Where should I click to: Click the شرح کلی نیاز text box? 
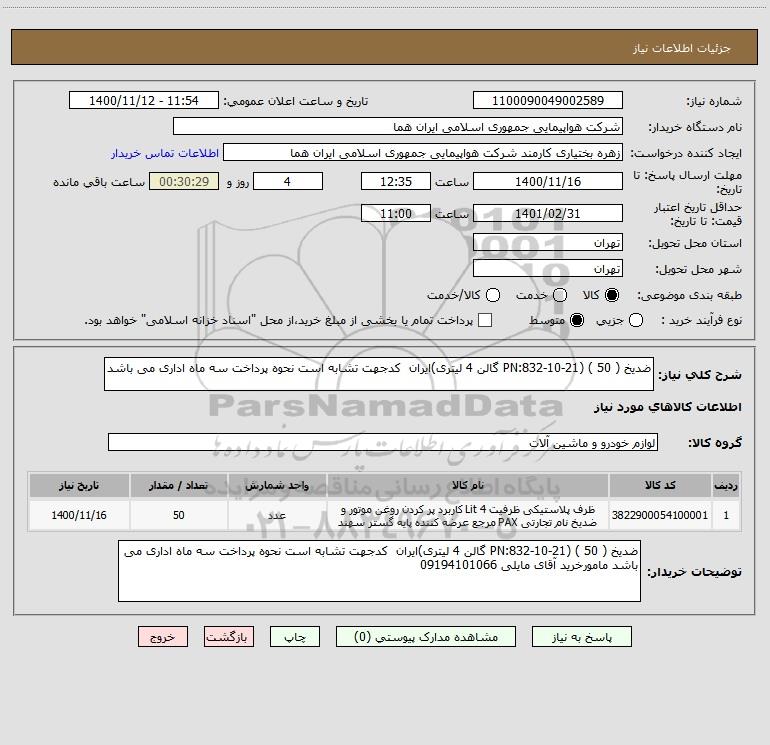pyautogui.click(x=426, y=375)
